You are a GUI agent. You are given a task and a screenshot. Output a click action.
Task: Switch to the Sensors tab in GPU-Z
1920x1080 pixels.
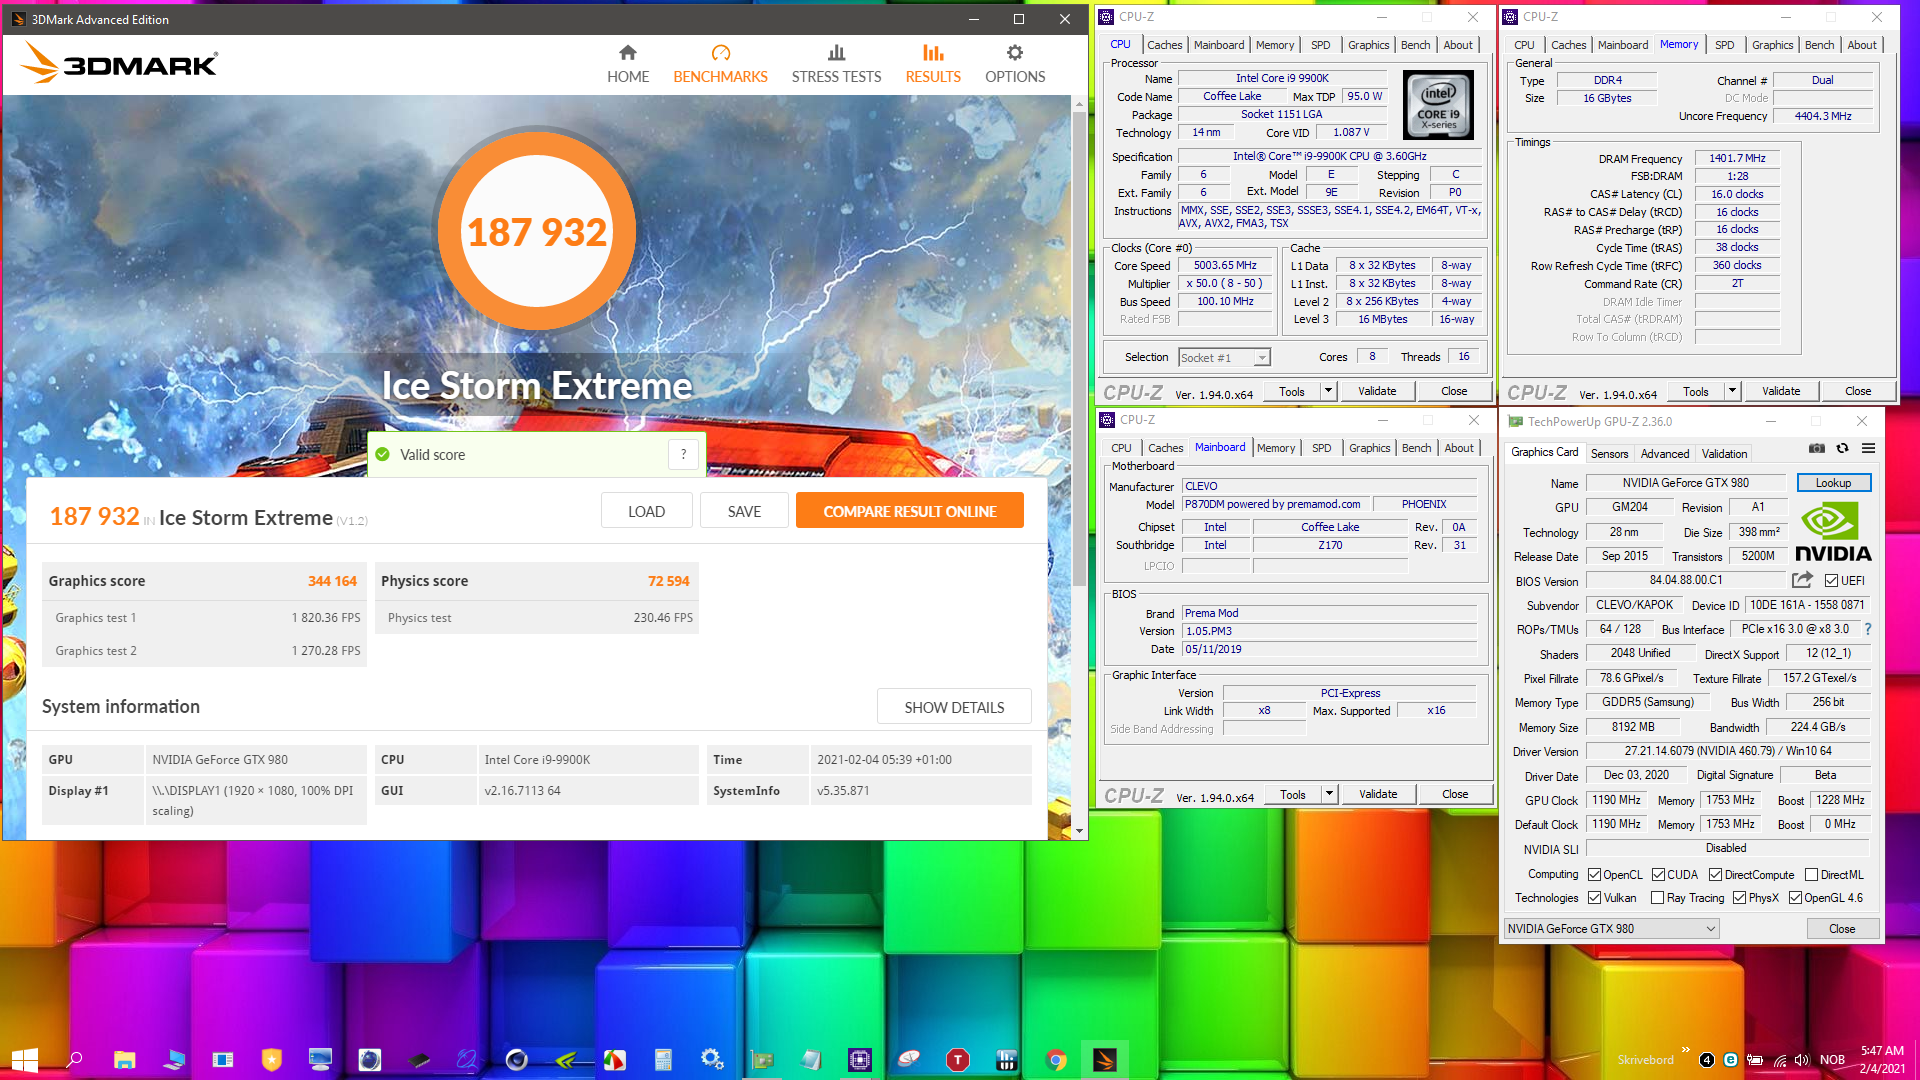[x=1609, y=453]
